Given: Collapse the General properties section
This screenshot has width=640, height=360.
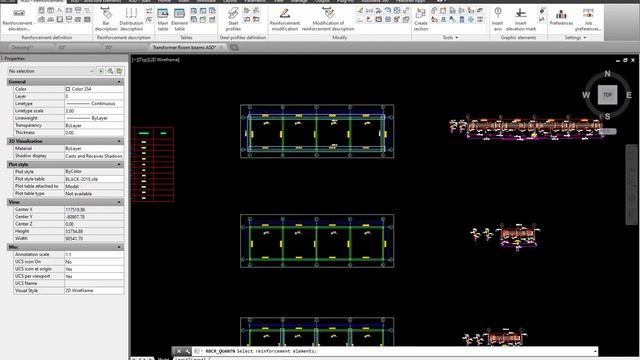Looking at the screenshot, I should (x=119, y=82).
